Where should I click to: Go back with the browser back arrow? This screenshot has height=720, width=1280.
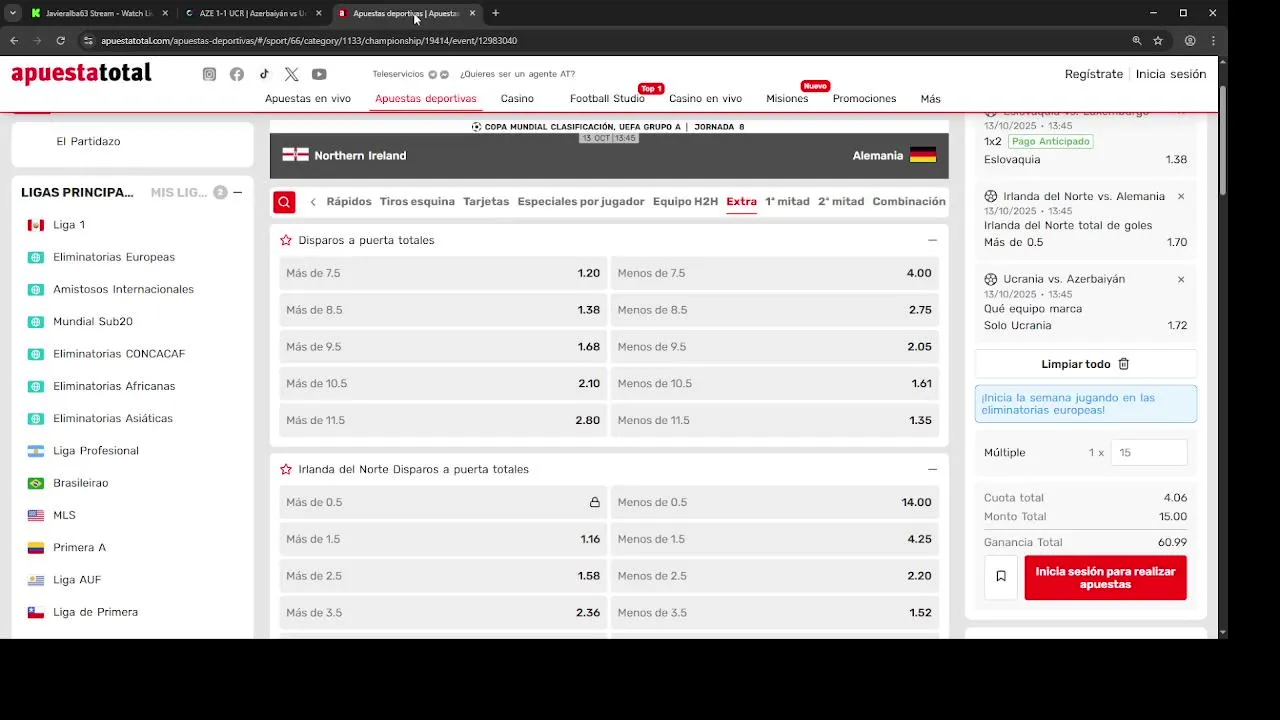(14, 41)
